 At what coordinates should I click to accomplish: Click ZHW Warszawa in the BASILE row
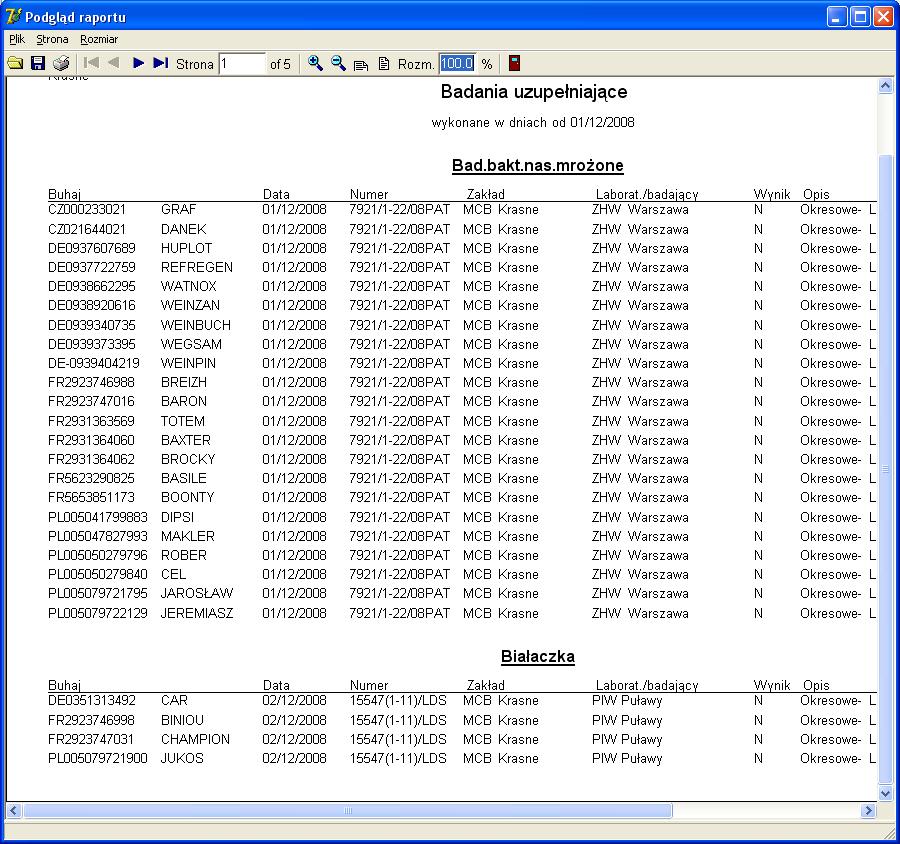pyautogui.click(x=640, y=478)
